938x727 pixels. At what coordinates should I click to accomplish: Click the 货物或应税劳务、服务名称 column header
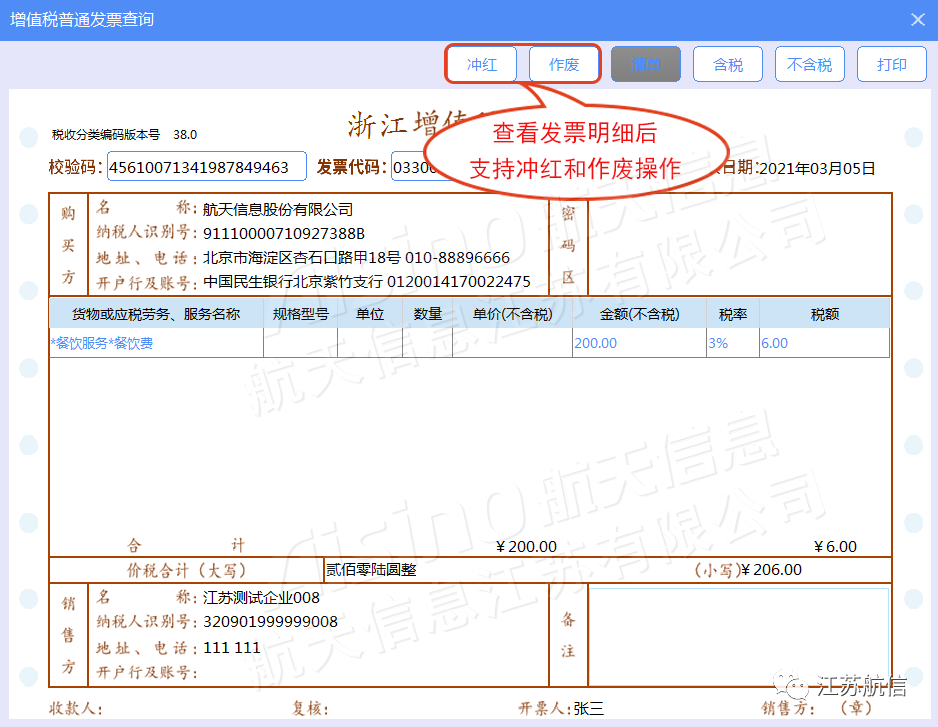(x=156, y=314)
